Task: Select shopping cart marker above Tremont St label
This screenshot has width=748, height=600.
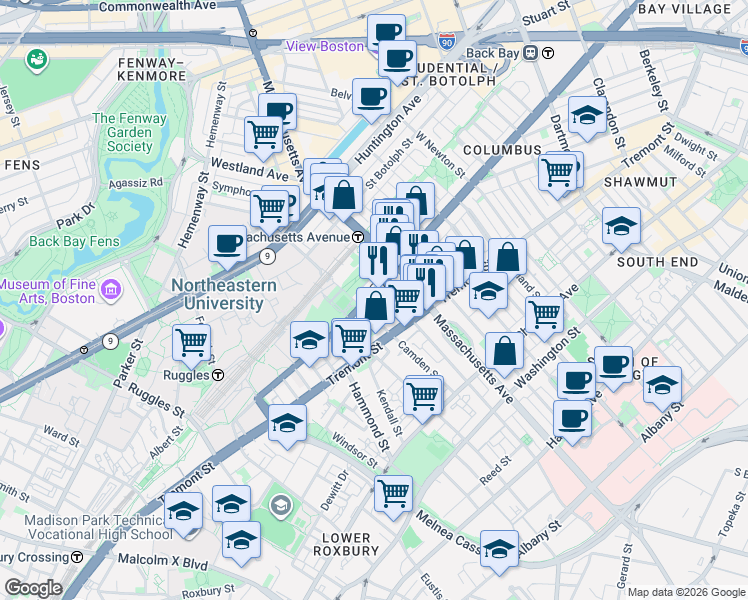Action: (x=351, y=340)
